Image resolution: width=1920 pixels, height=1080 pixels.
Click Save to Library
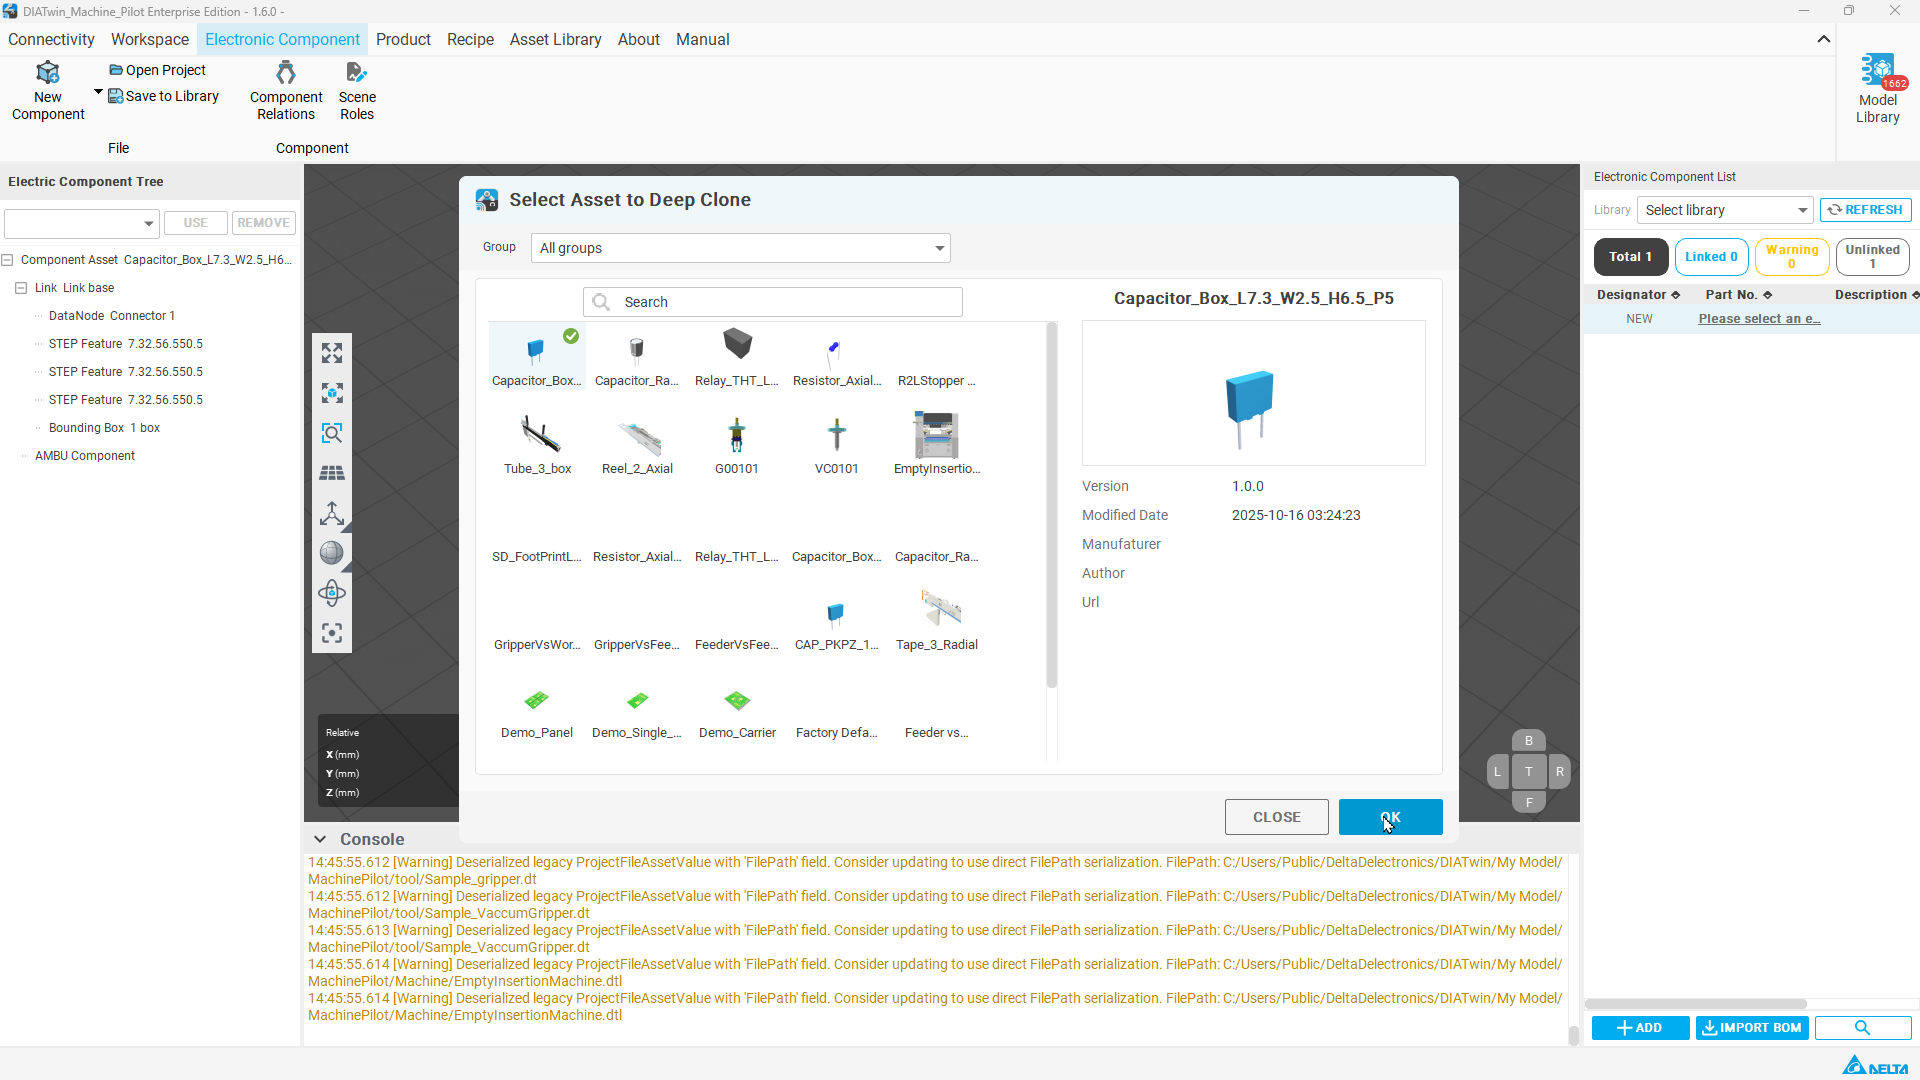164,96
